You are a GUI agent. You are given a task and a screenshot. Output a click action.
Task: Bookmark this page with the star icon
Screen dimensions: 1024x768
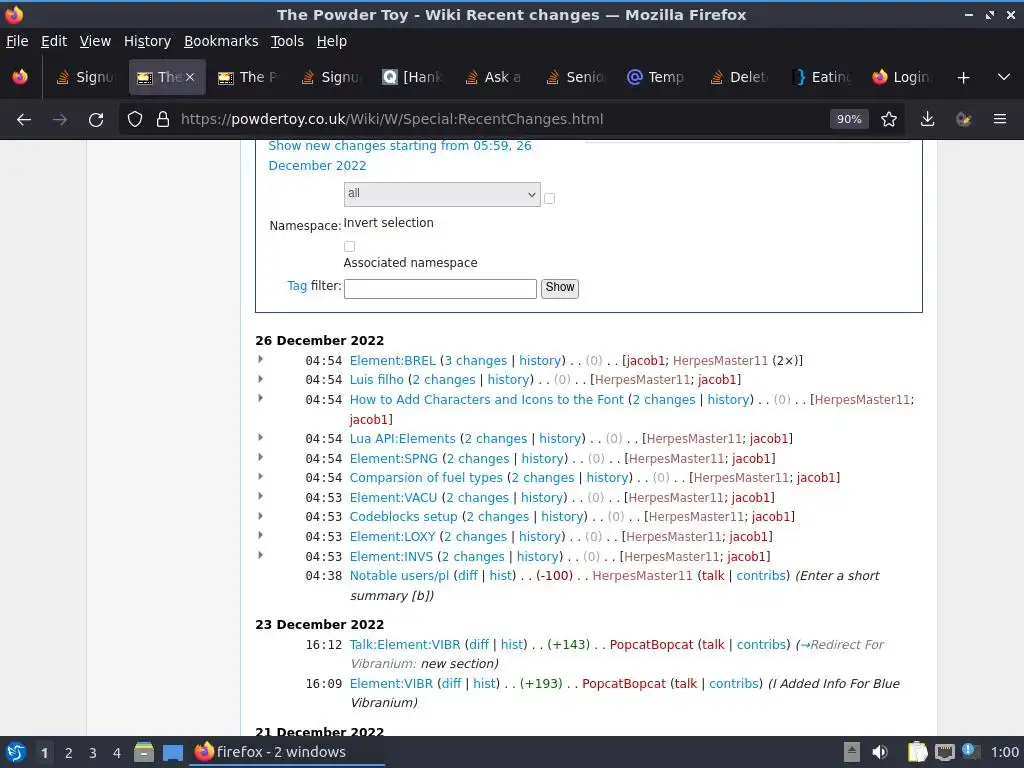(x=889, y=120)
